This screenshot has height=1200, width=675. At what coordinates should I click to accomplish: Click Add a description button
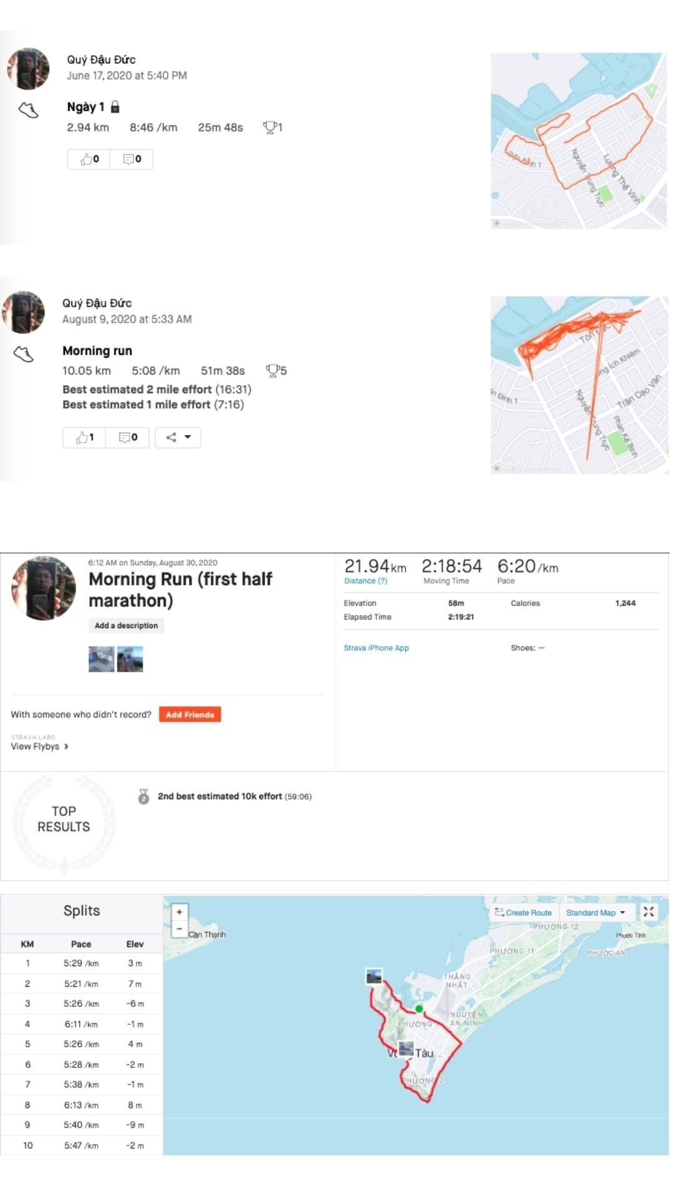pyautogui.click(x=127, y=626)
